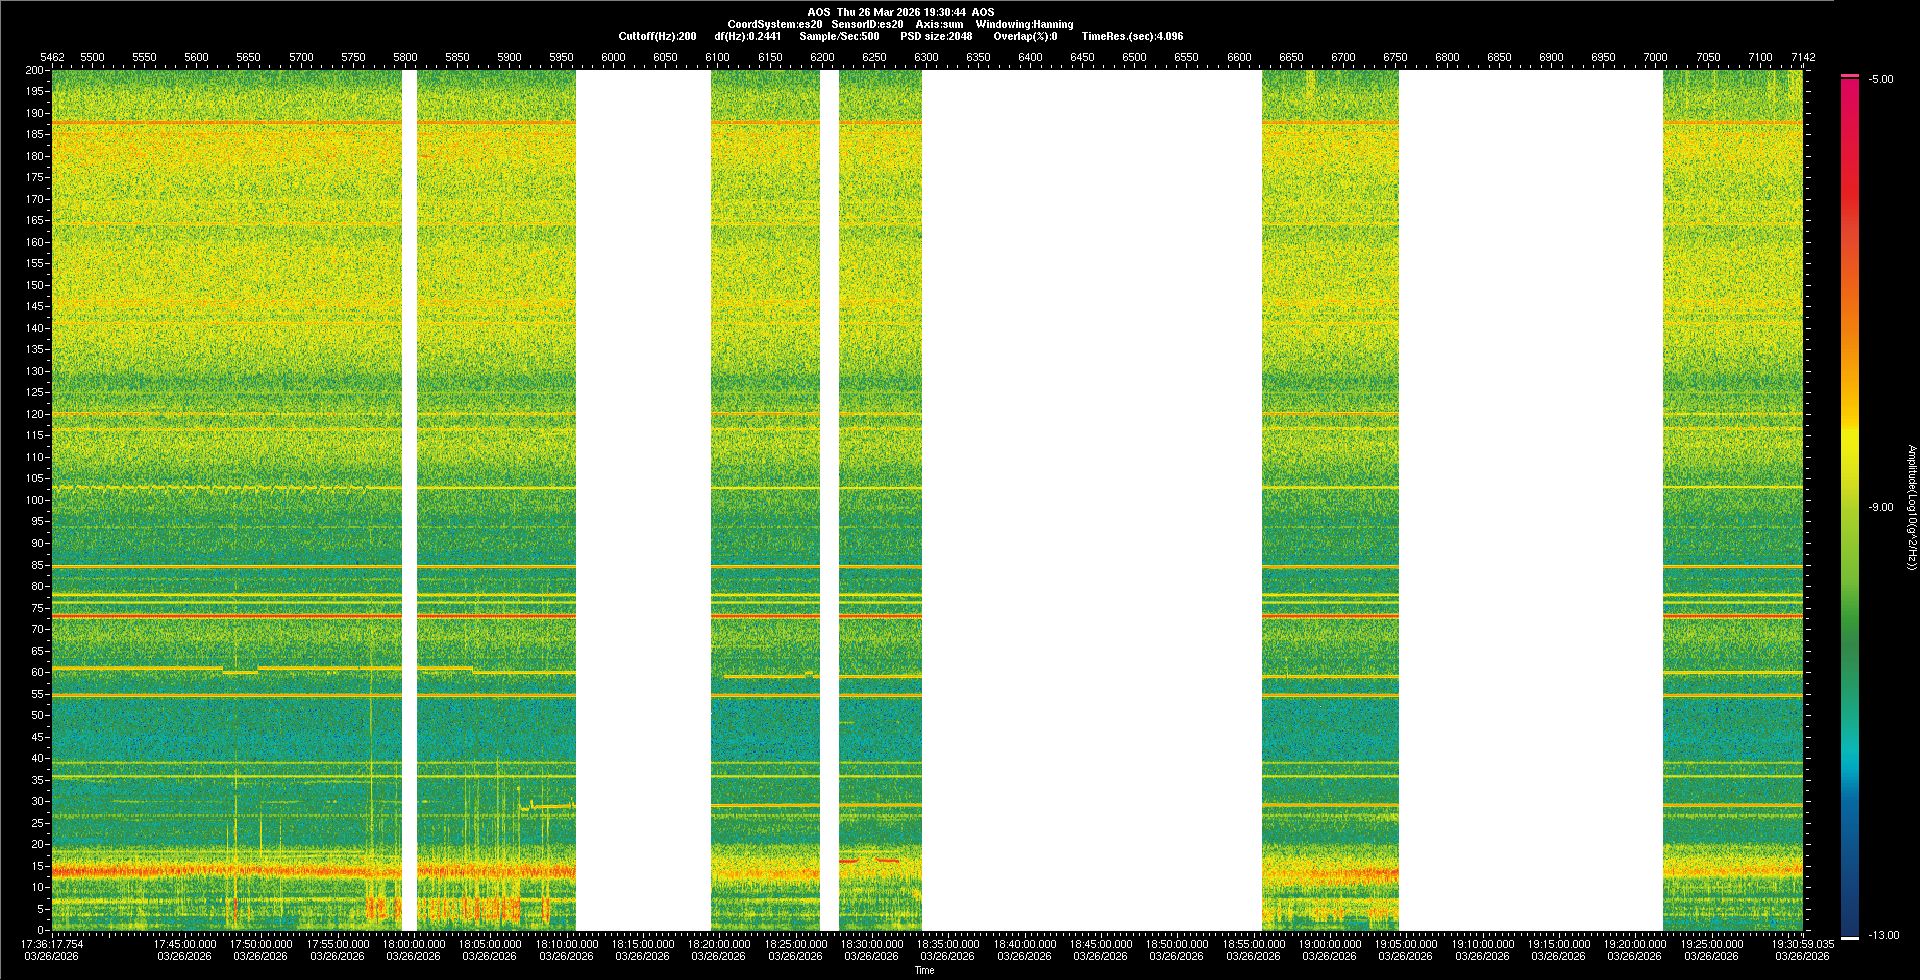Click the top axis value 7000
The height and width of the screenshot is (980, 1920).
1655,57
